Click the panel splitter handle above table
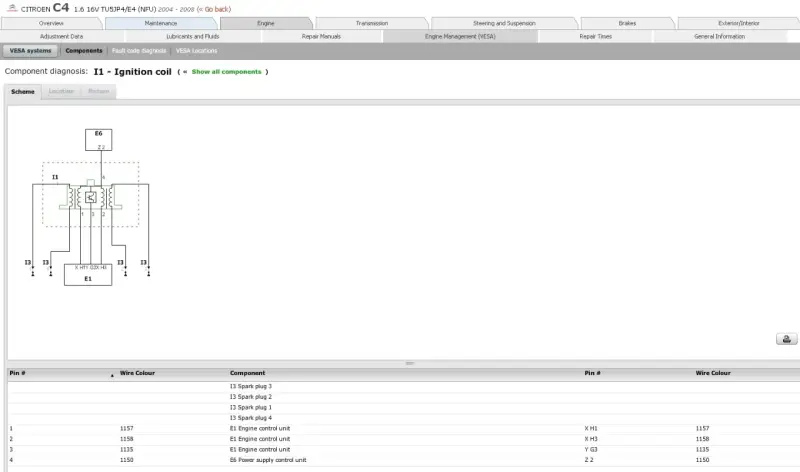The height and width of the screenshot is (472, 800). click(x=409, y=363)
